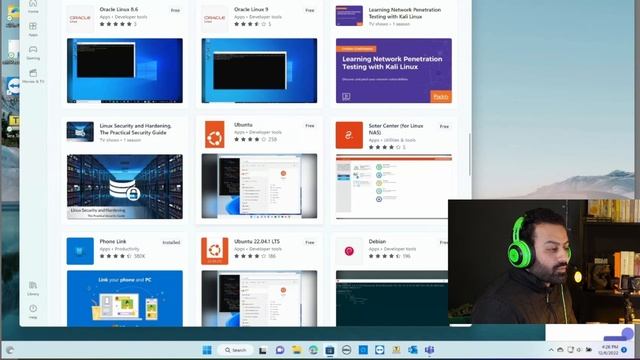The height and width of the screenshot is (360, 640).
Task: Click the Oracle Linux 8.6 screenshot
Action: (x=125, y=71)
